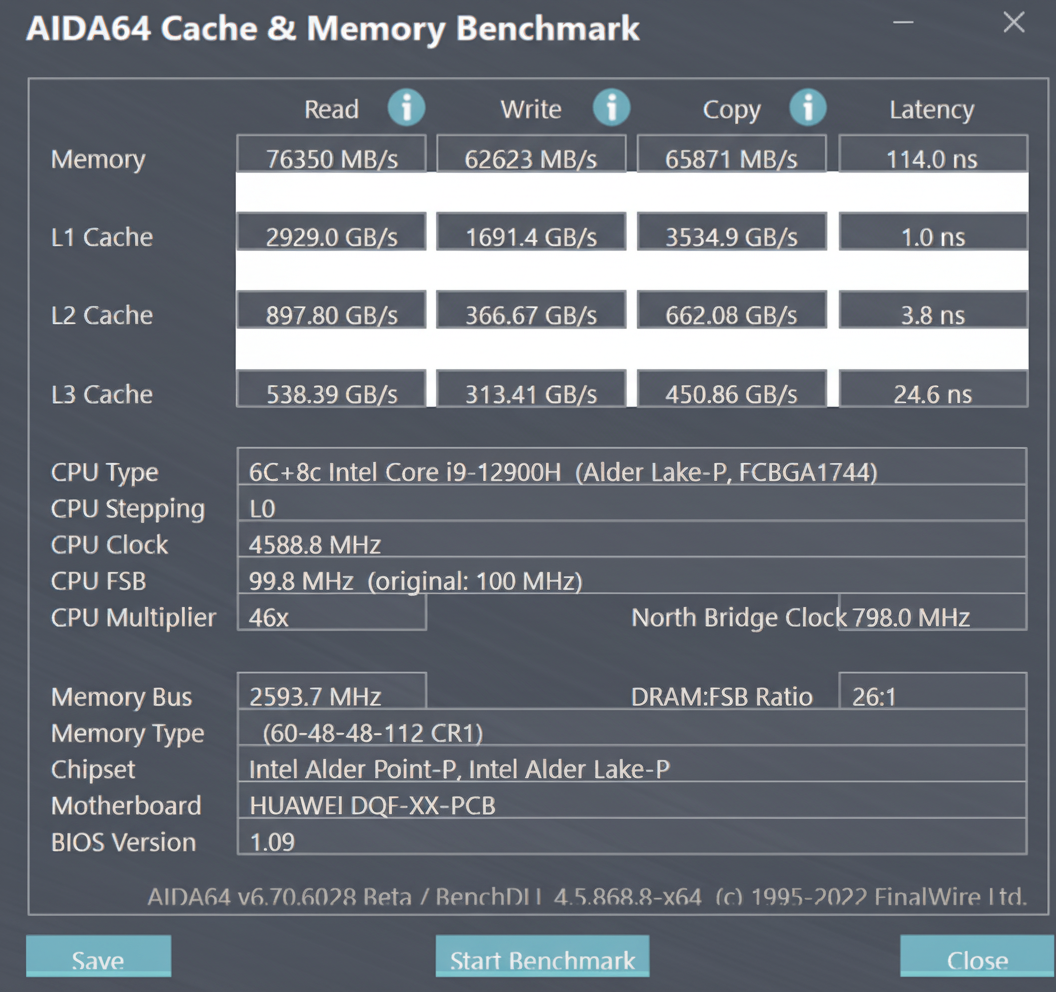Click the L1 Cache Write result

pyautogui.click(x=531, y=235)
